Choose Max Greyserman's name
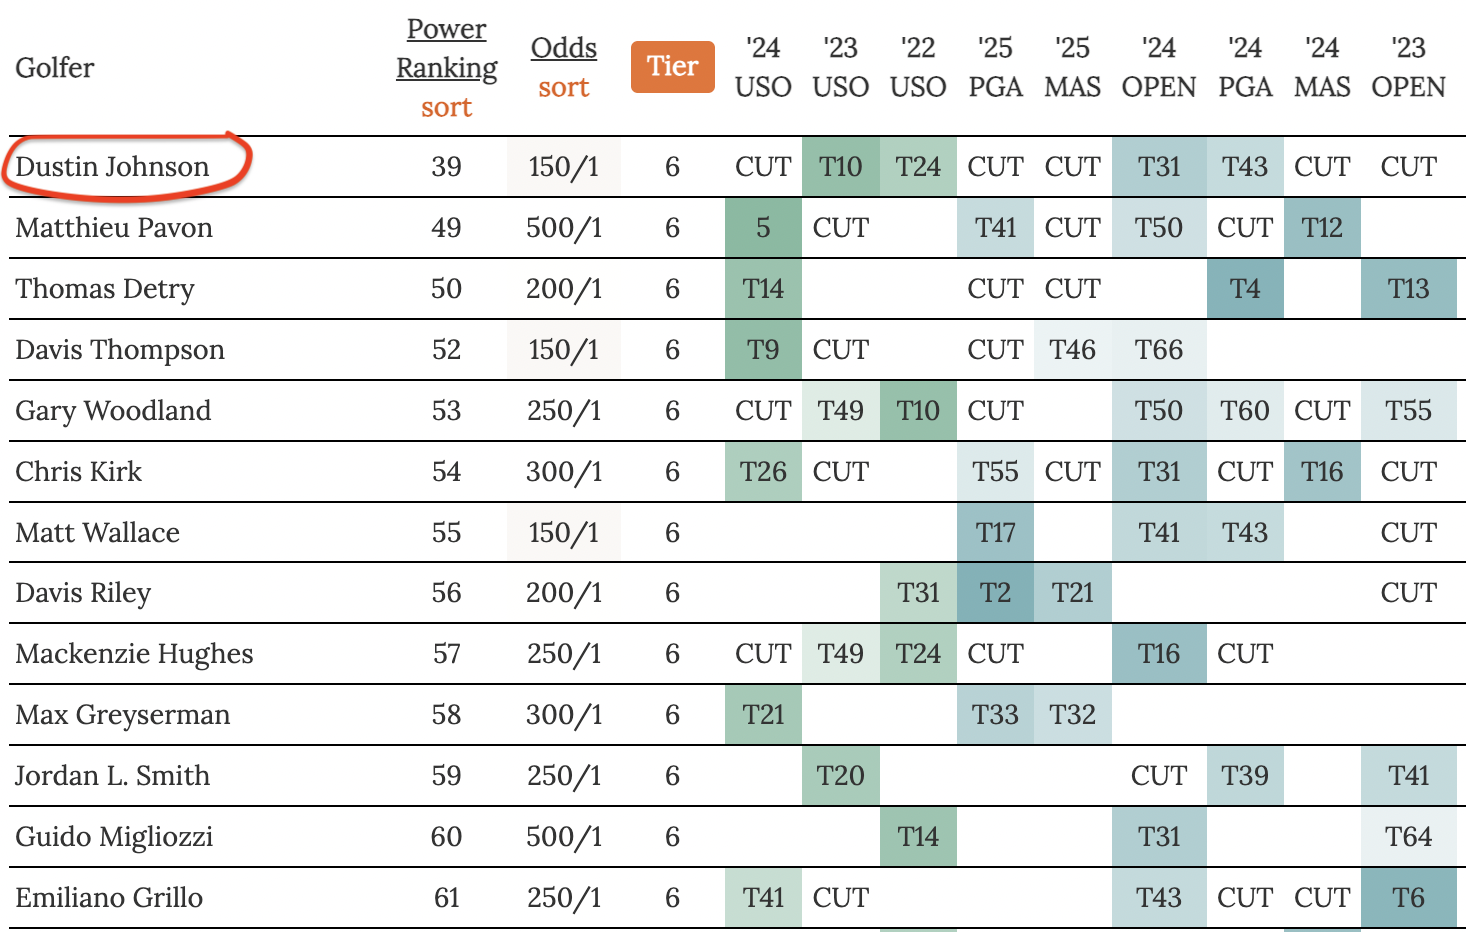 tap(123, 715)
